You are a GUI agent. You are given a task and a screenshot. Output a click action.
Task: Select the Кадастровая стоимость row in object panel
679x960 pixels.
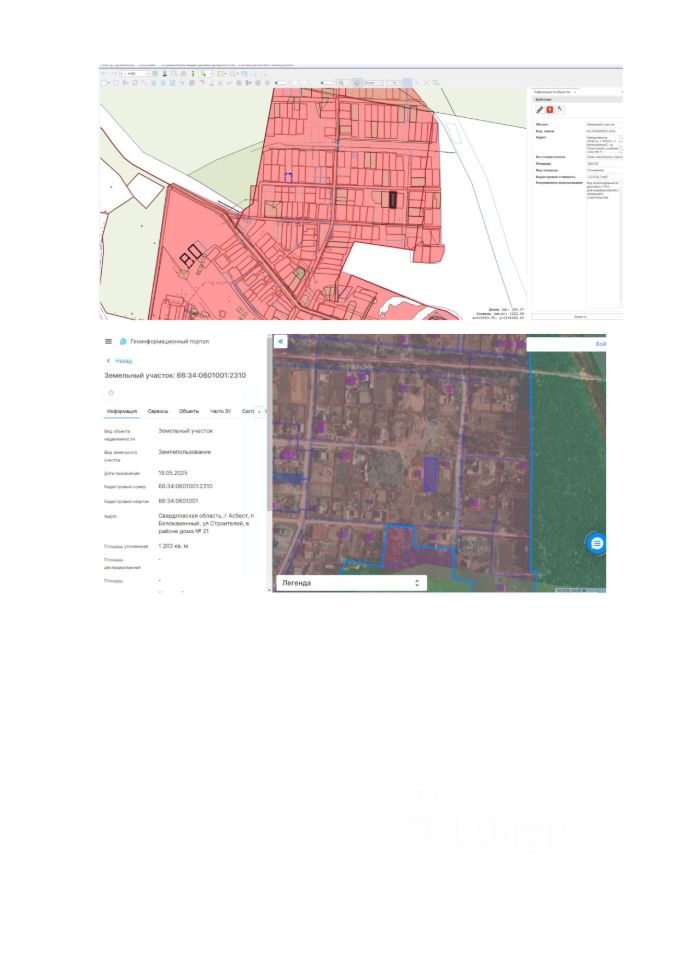(578, 176)
